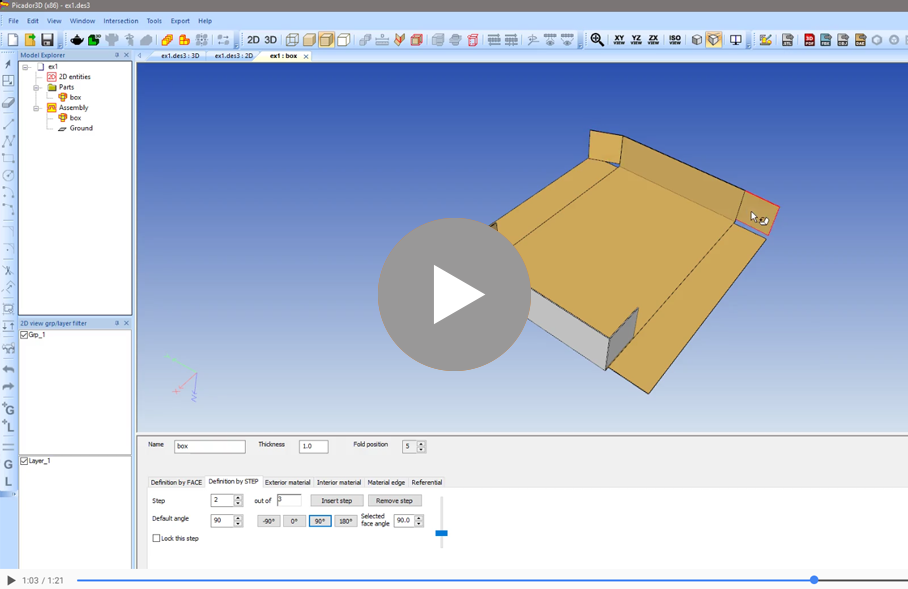Open the Edit menu
The image size is (908, 589).
[x=33, y=21]
